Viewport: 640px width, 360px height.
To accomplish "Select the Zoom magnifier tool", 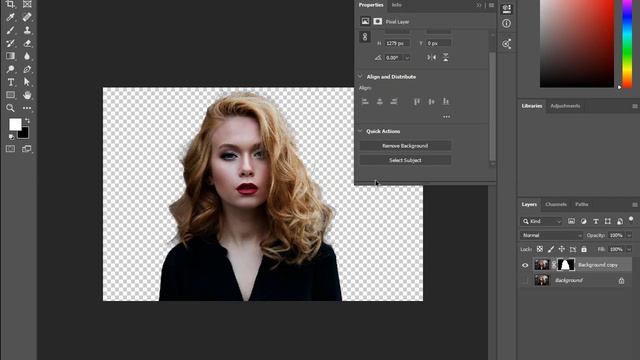I will point(10,108).
